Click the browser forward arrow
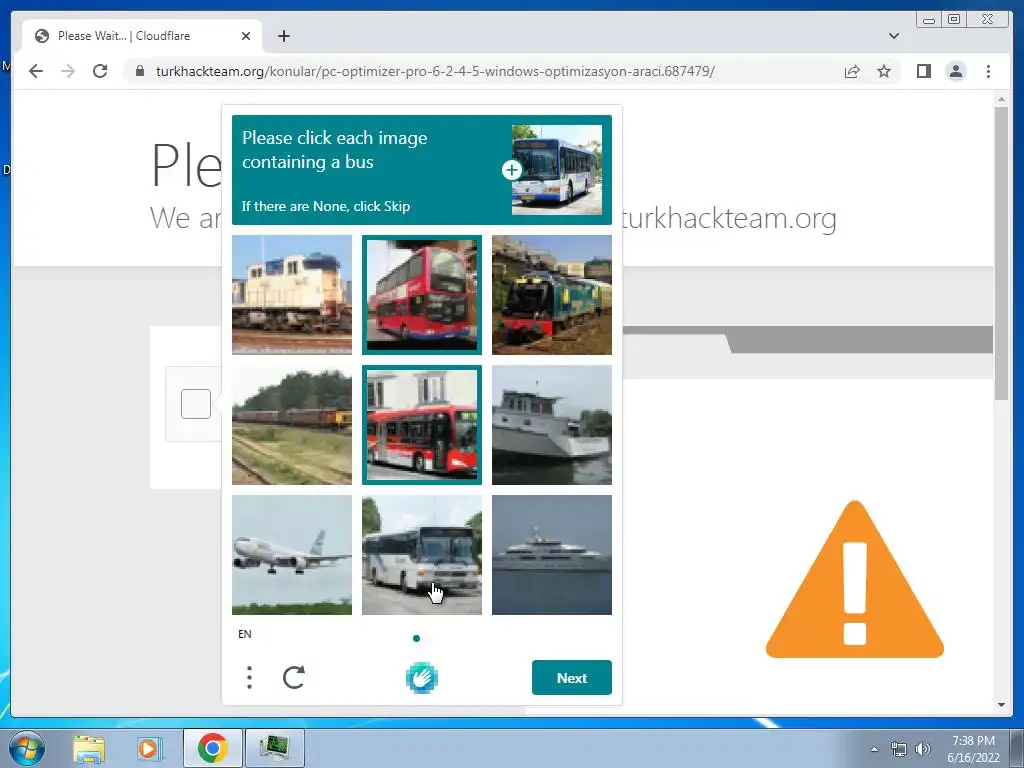1024x768 pixels. tap(68, 71)
